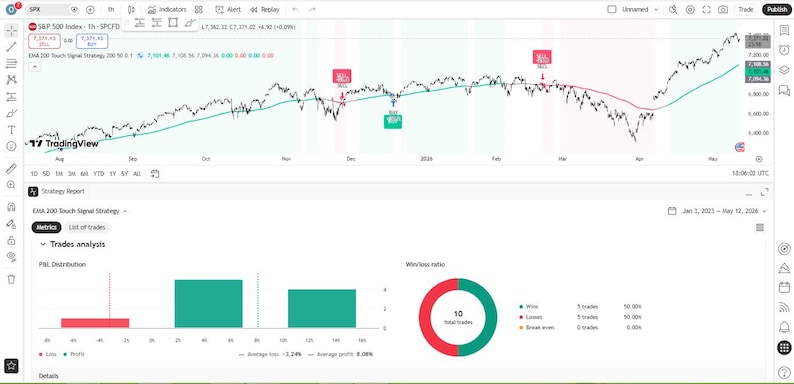Select the 3M time range
794x384 pixels.
point(71,174)
